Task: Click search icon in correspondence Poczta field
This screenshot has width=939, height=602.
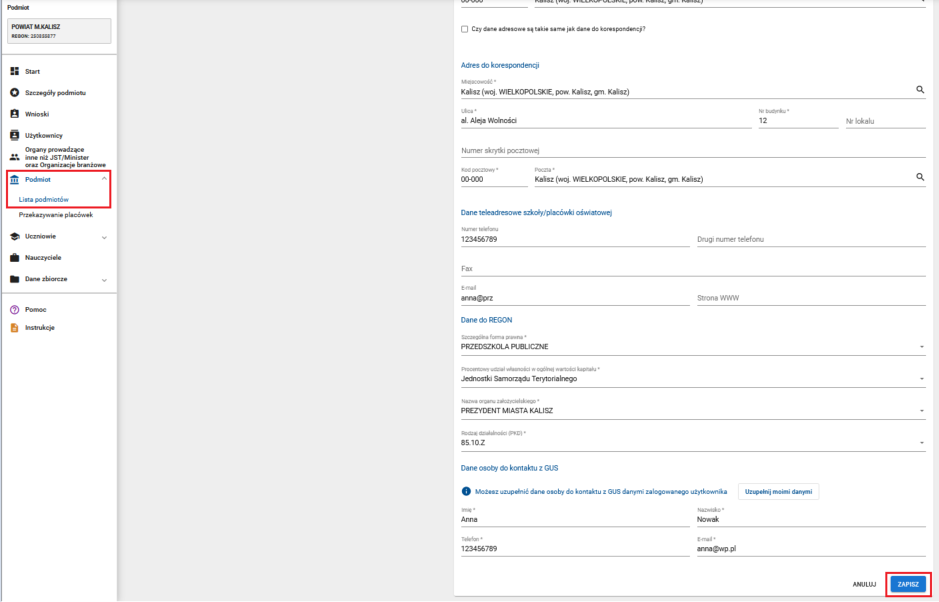Action: [x=920, y=178]
